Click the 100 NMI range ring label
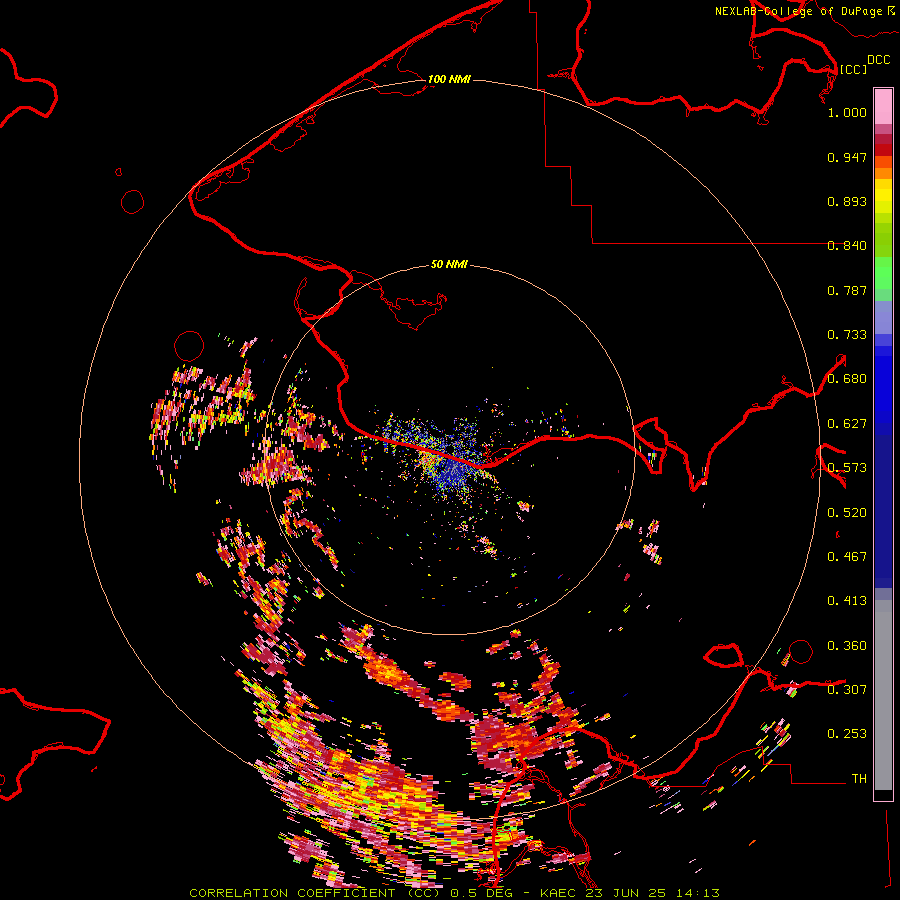This screenshot has width=900, height=900. (449, 79)
